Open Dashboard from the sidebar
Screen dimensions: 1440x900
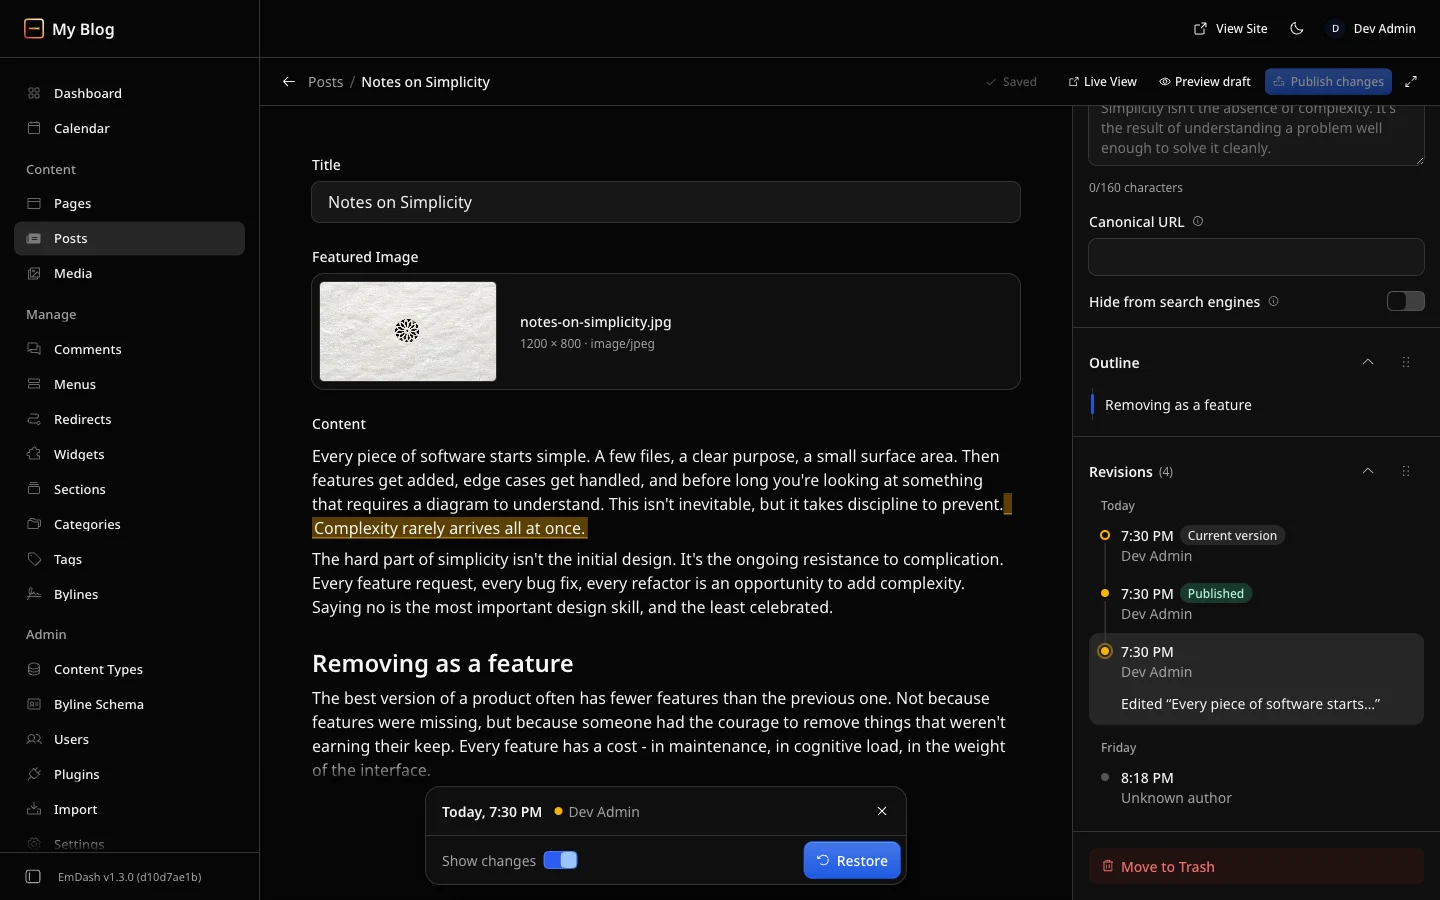coord(129,93)
